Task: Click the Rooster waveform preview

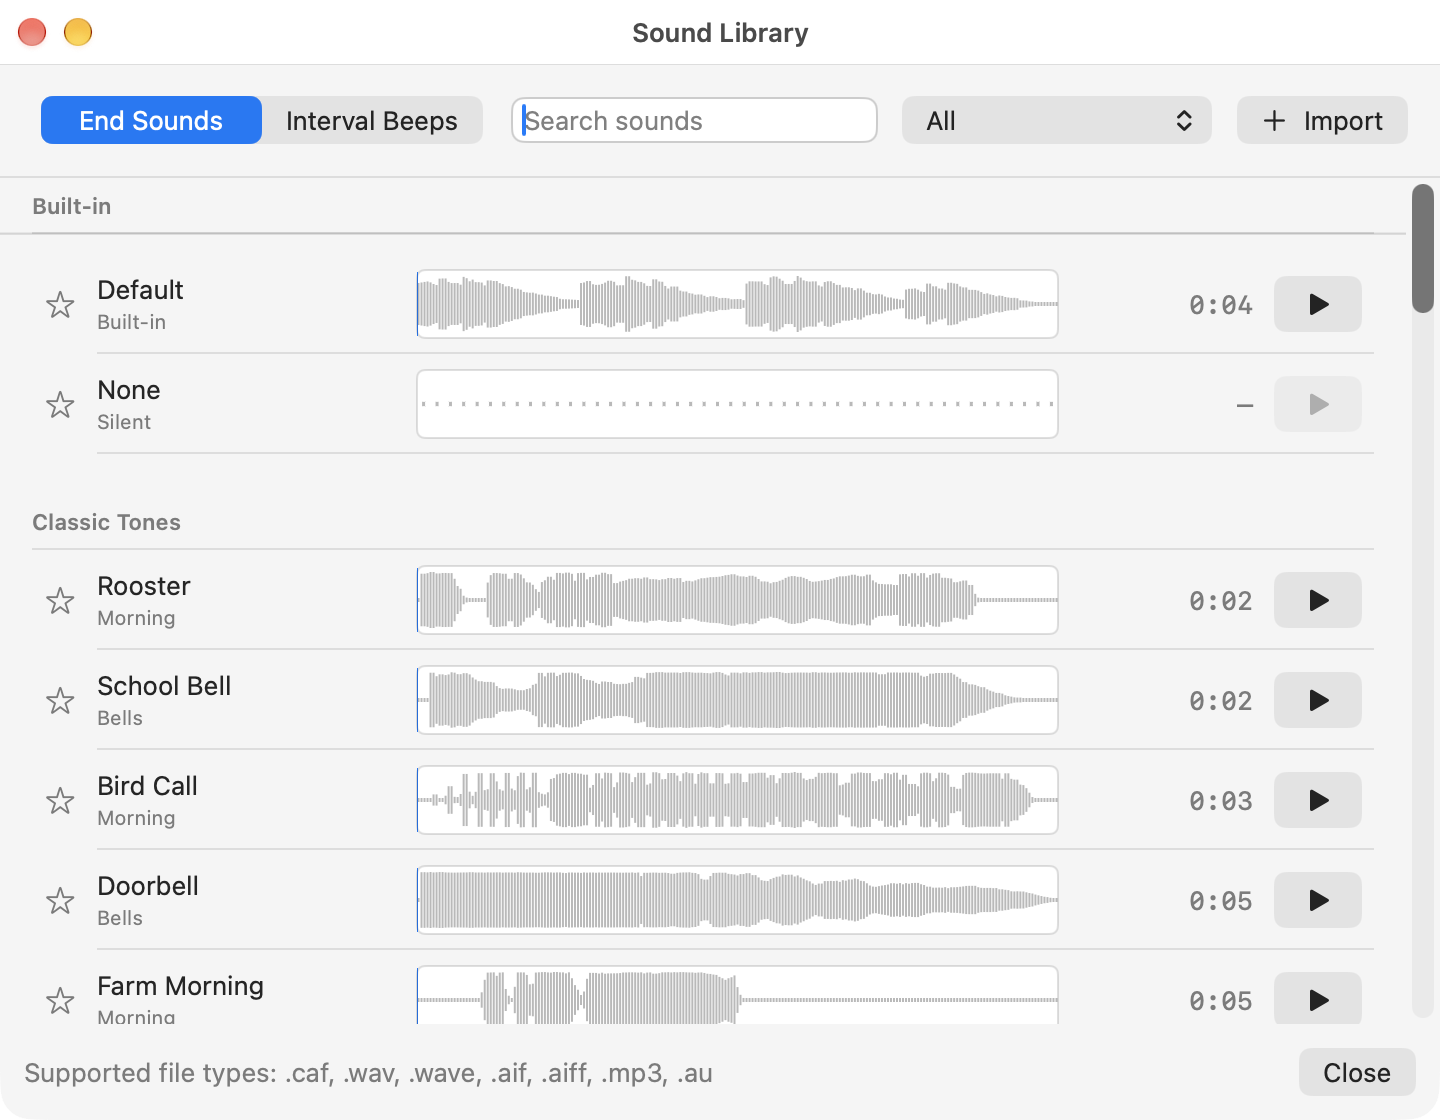Action: tap(737, 600)
